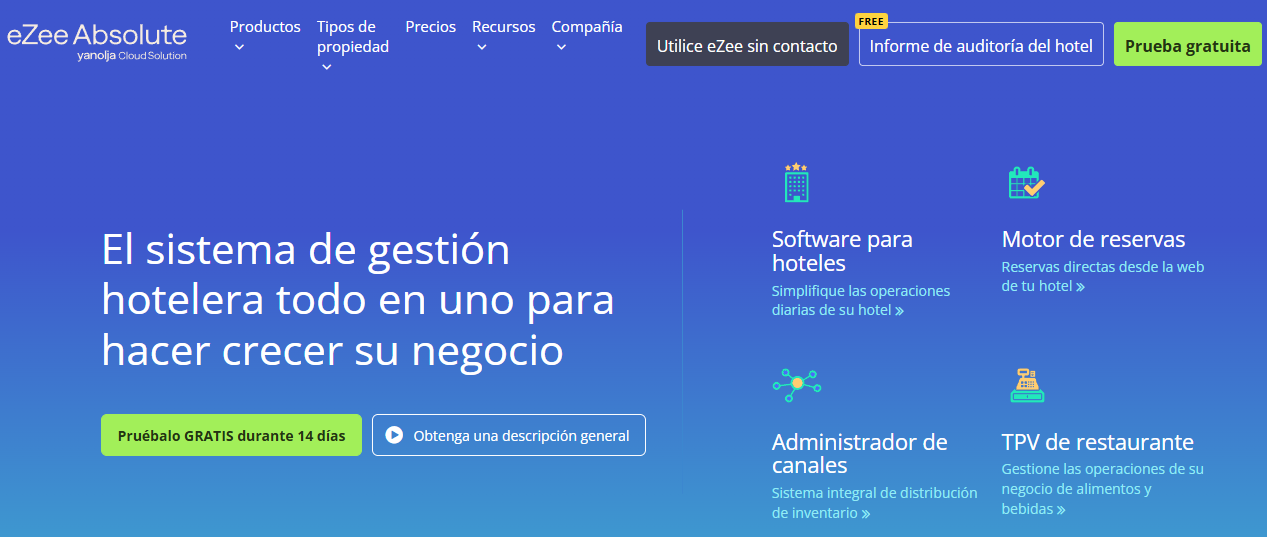Expand the Productos menu chevron
Viewport: 1267px width, 537px height.
click(238, 47)
